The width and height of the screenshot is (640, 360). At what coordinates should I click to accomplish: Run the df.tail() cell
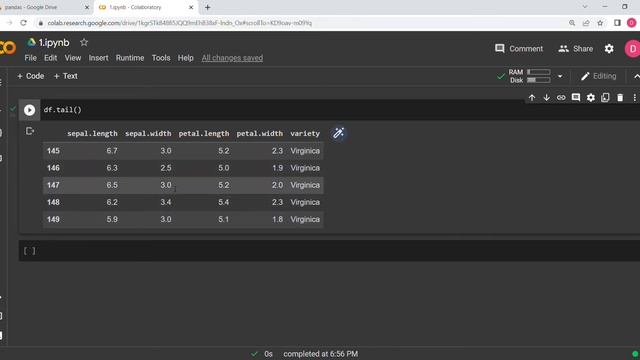29,110
